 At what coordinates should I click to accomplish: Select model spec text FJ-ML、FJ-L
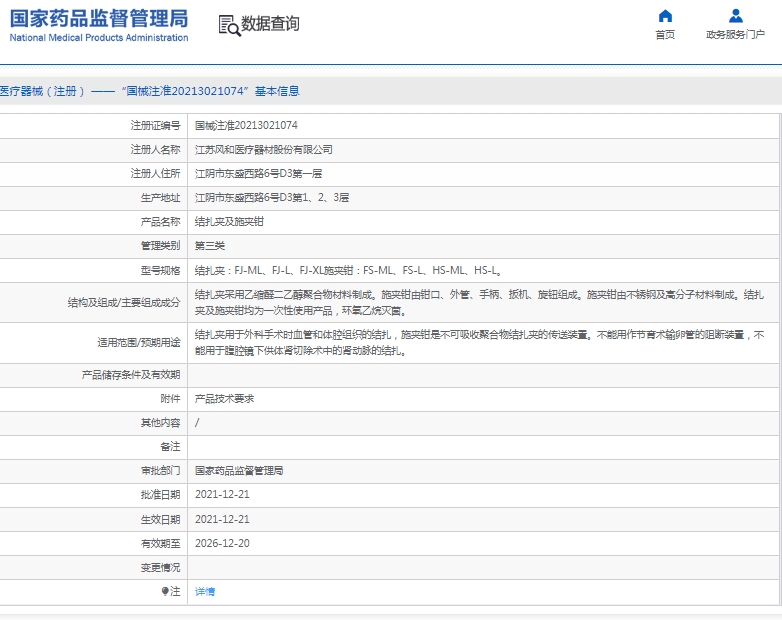tap(348, 270)
